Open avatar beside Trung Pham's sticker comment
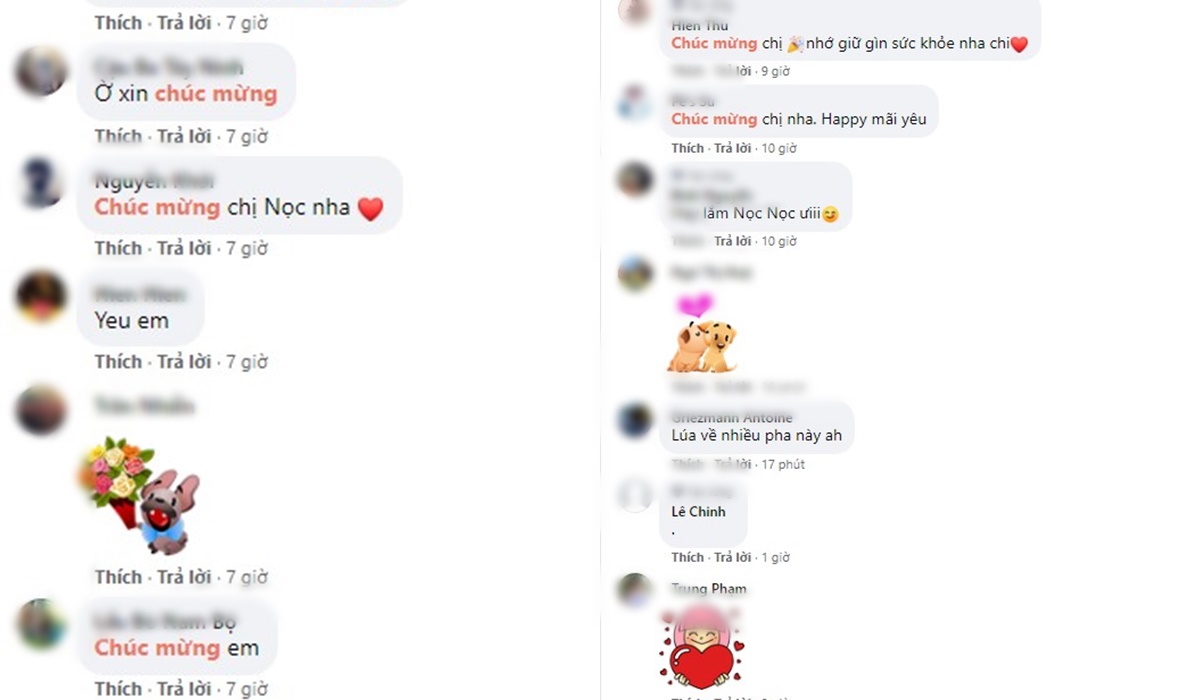The image size is (1200, 700). (635, 590)
